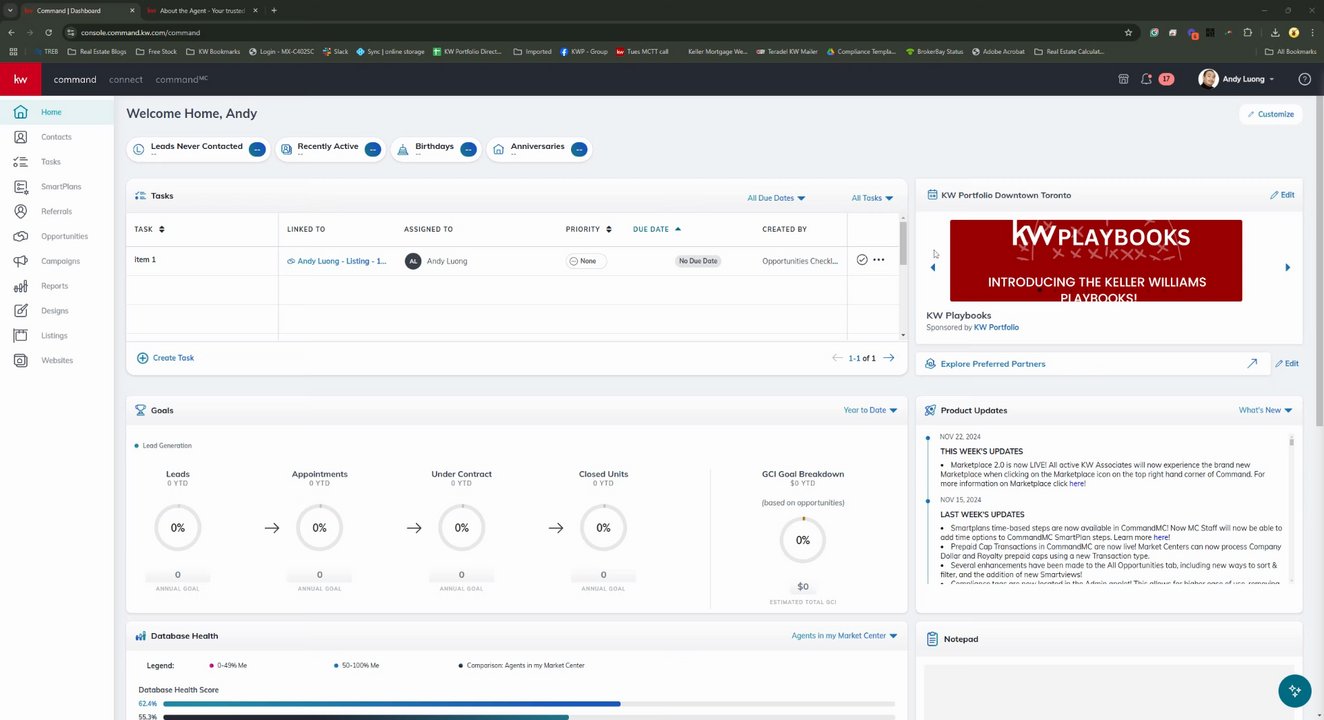Go to Tasks in the sidebar

point(51,162)
